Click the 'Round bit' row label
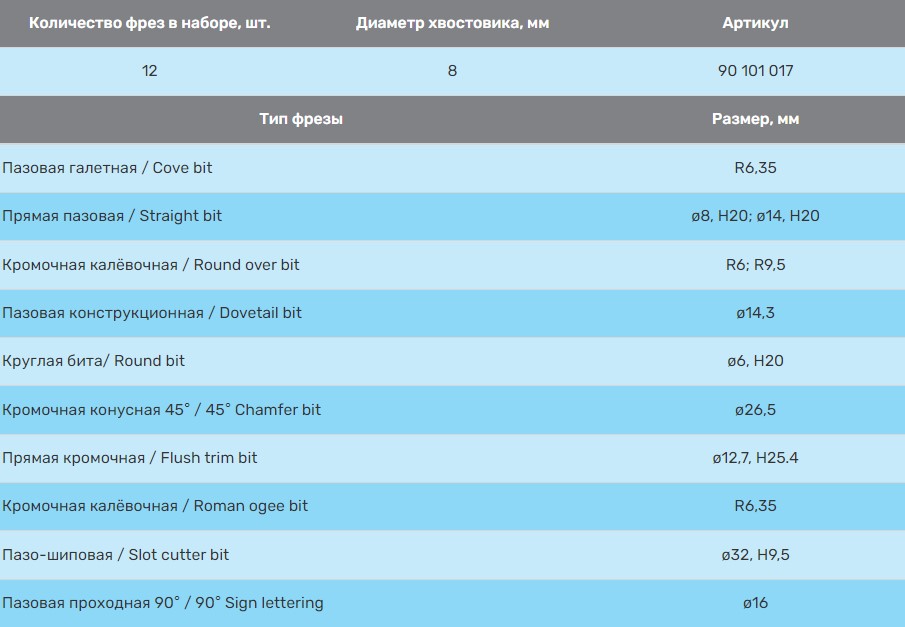This screenshot has width=905, height=627. point(94,361)
